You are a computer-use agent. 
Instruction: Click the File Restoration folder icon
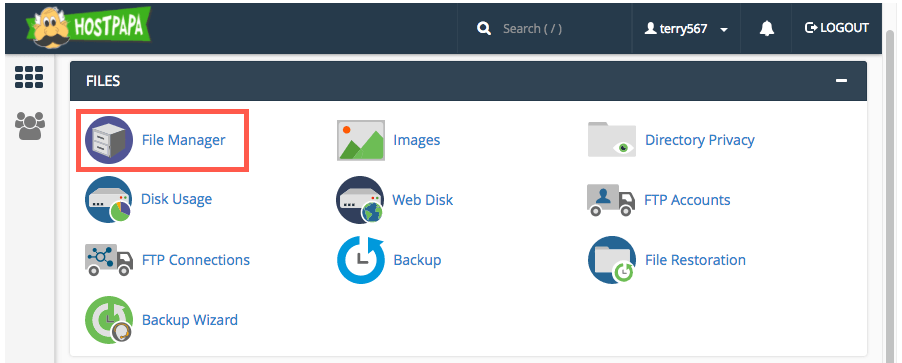tap(611, 260)
